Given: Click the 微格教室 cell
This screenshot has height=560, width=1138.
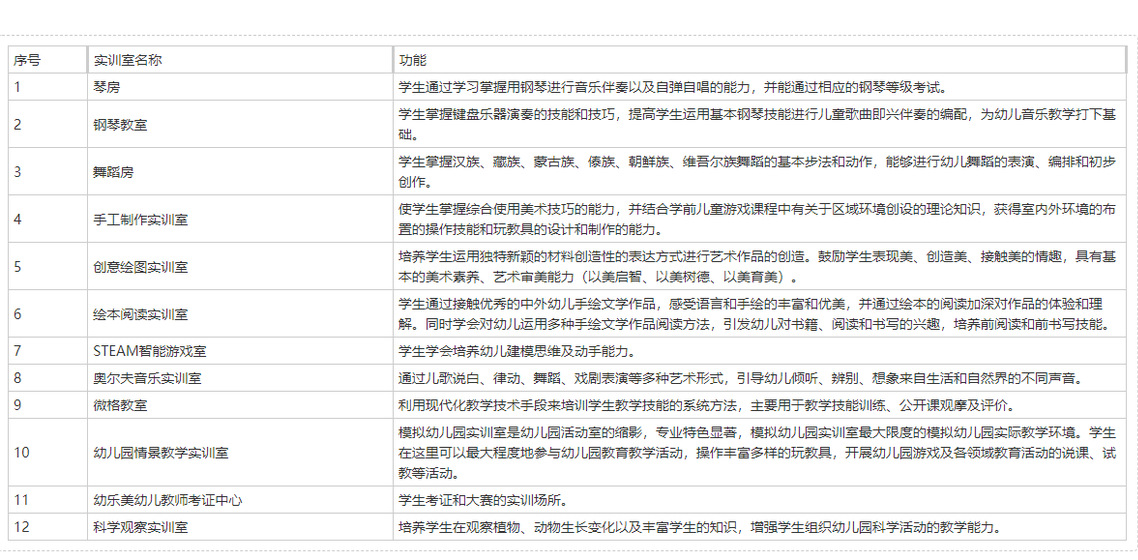Looking at the screenshot, I should 120,405.
